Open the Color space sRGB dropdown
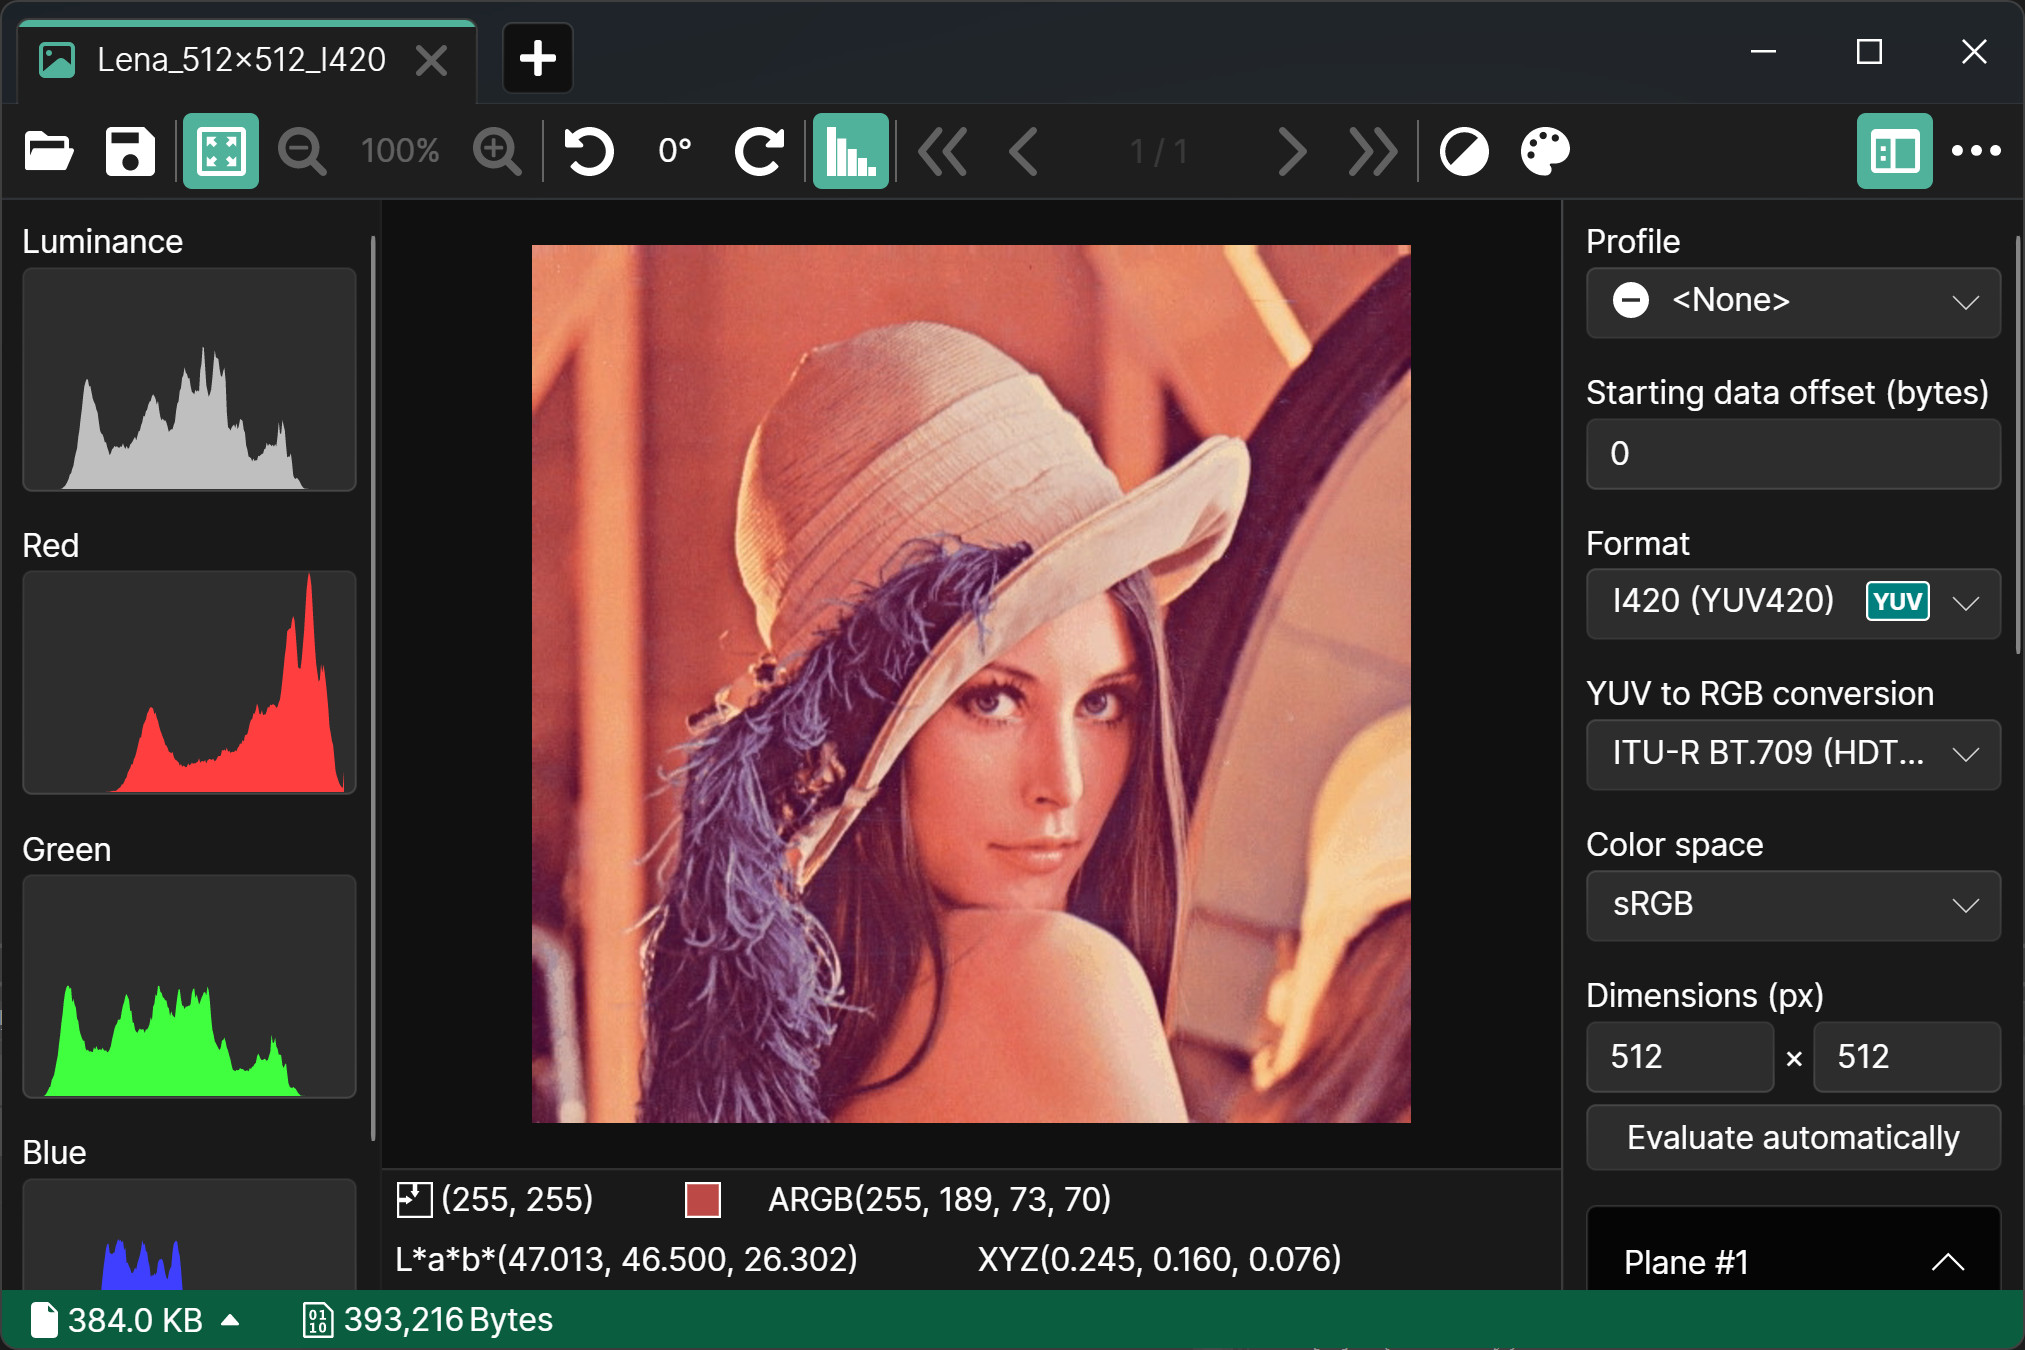Viewport: 2025px width, 1350px height. coord(1793,905)
